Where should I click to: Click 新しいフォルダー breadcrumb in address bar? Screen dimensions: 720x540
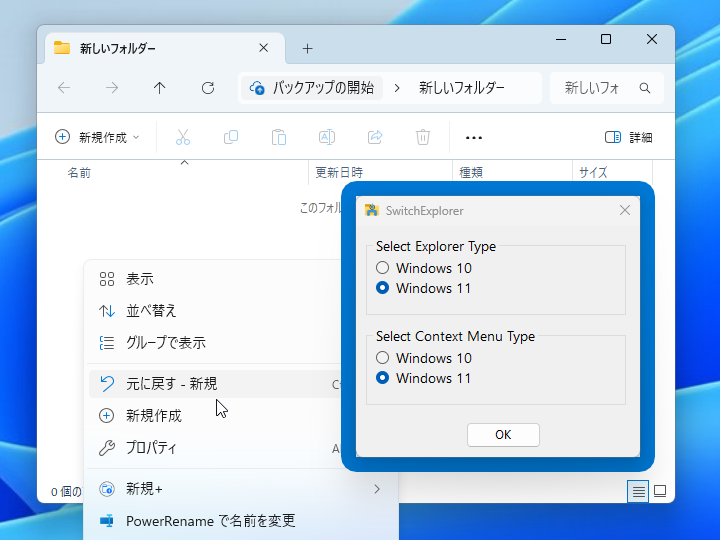tap(461, 88)
